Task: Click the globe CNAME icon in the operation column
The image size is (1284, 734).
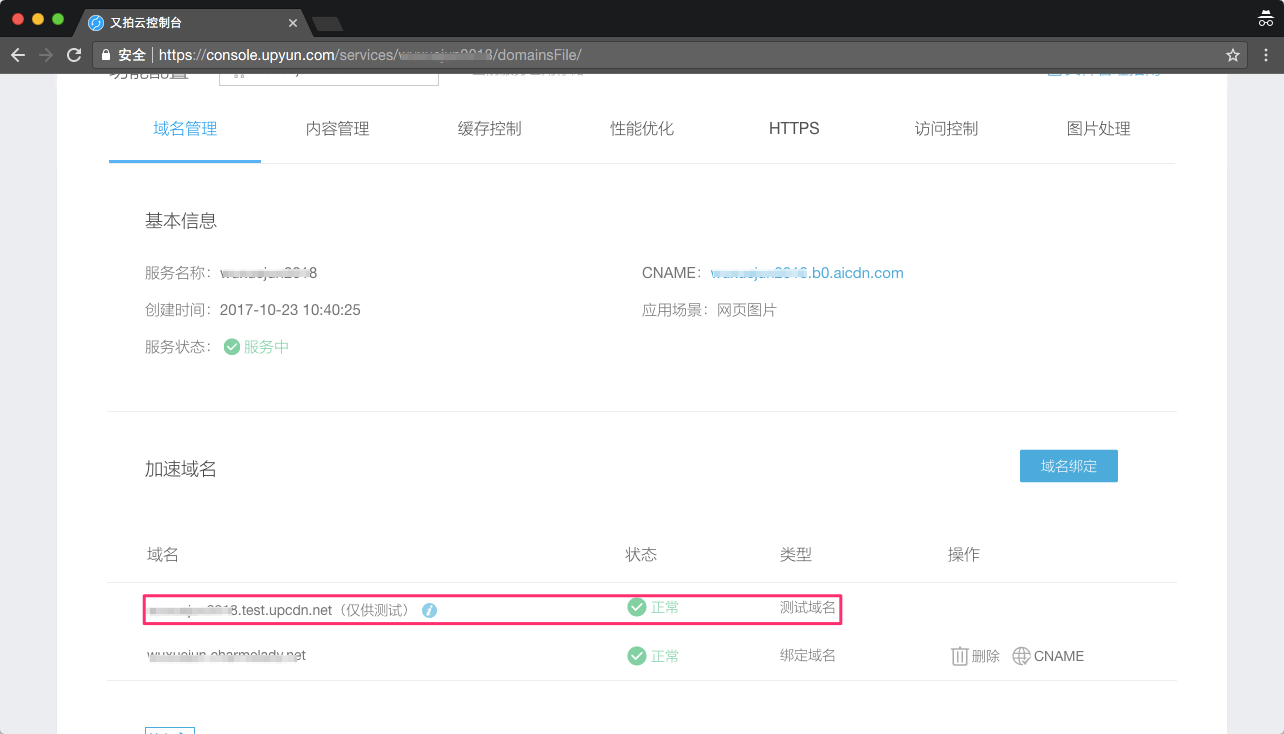Action: pos(1021,656)
